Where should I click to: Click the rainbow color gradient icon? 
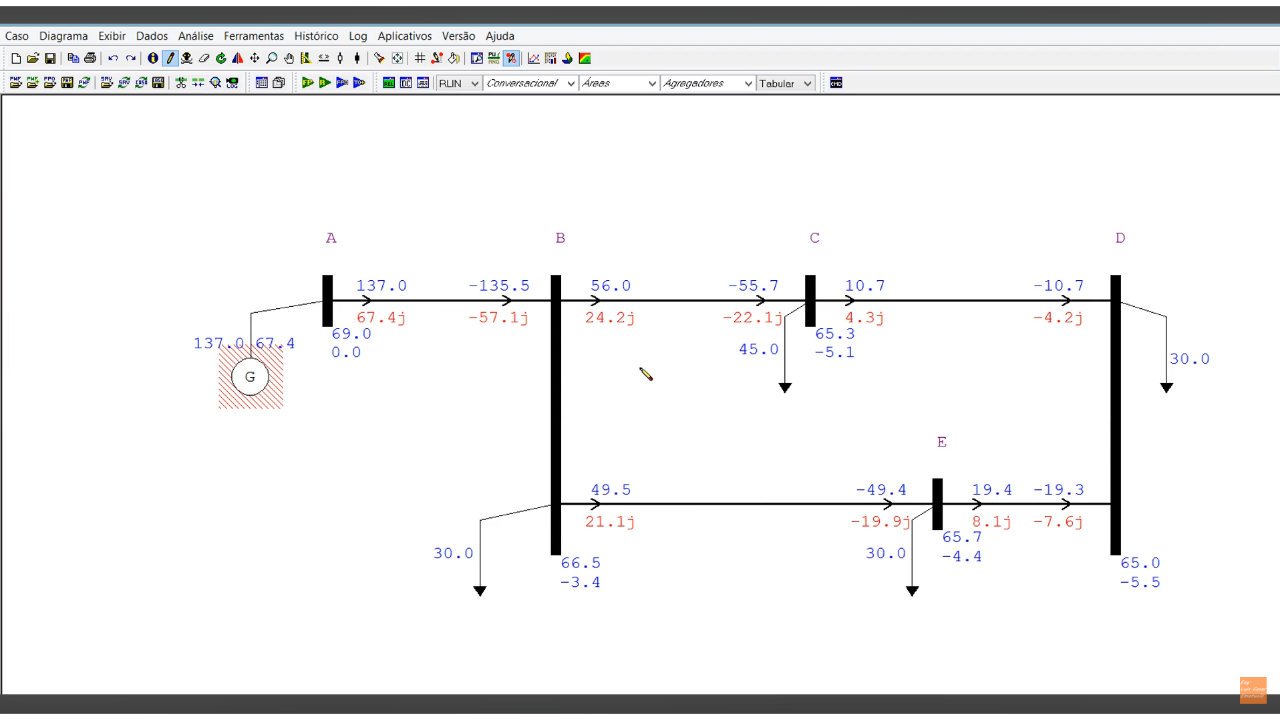click(x=585, y=59)
